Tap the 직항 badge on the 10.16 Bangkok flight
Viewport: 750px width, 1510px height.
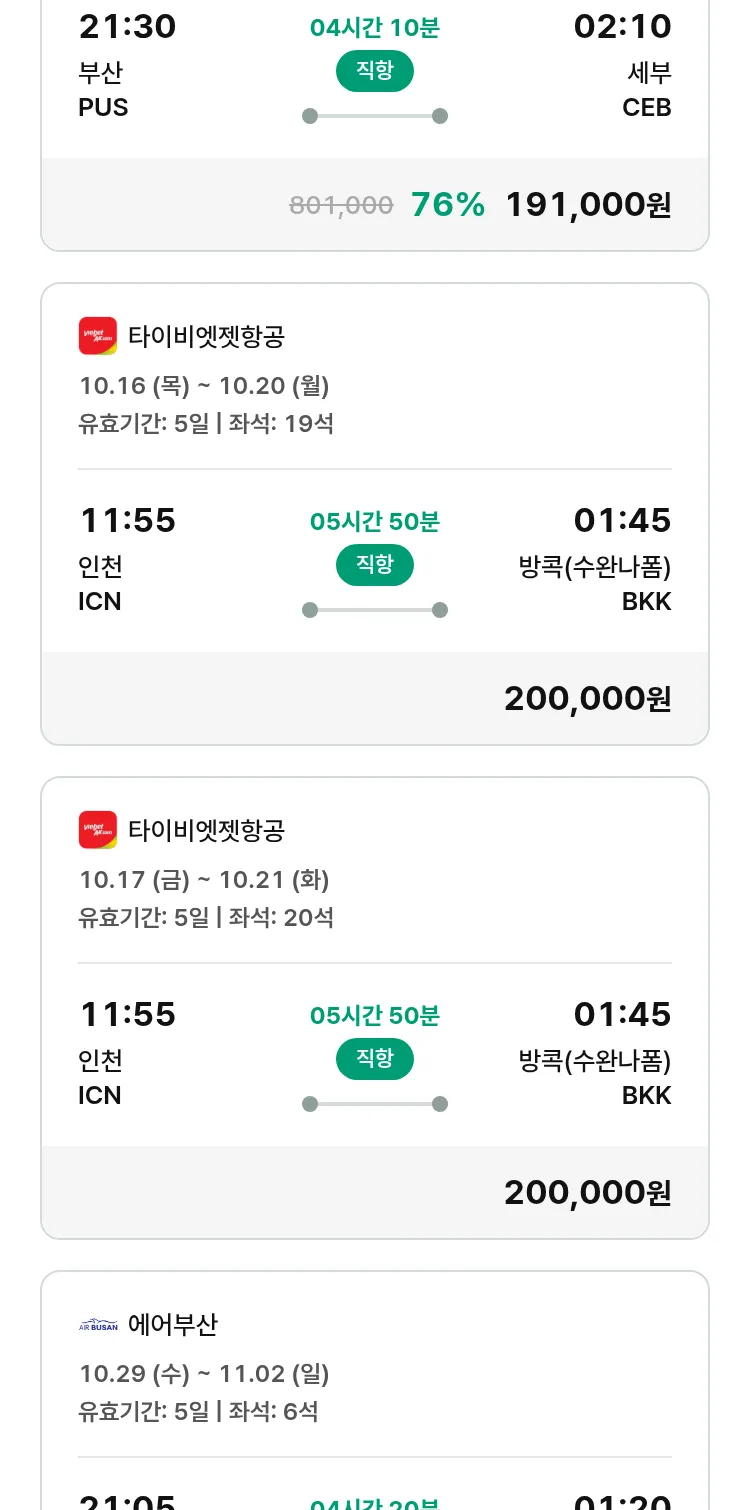[375, 565]
